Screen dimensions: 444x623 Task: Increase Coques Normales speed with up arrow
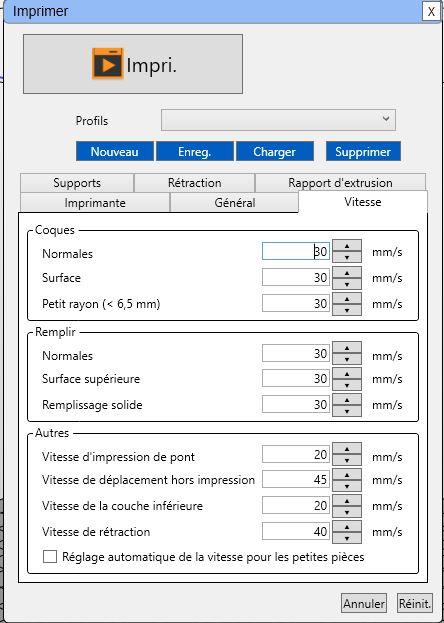pyautogui.click(x=347, y=245)
